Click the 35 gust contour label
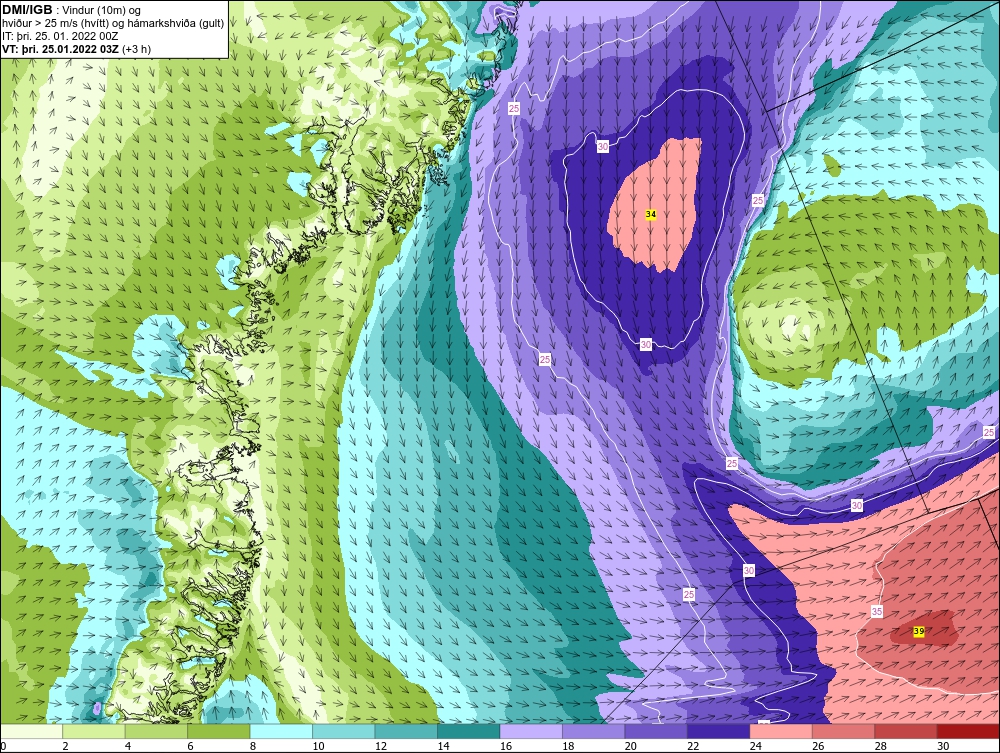 tap(877, 611)
